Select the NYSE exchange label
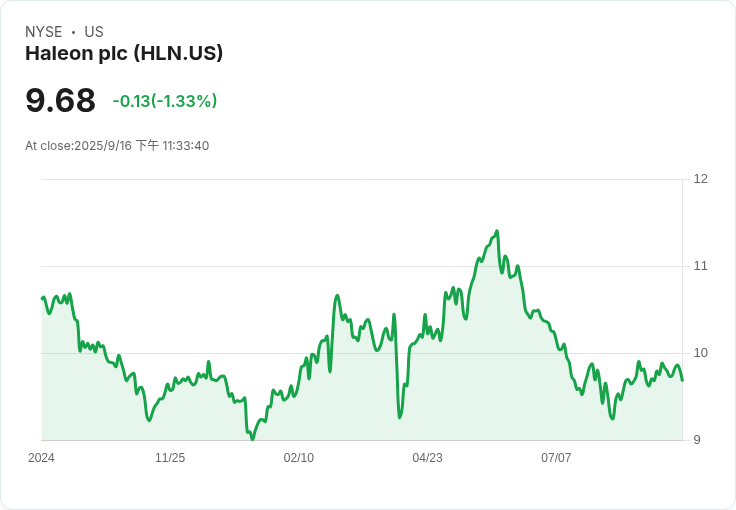Image resolution: width=736 pixels, height=510 pixels. 44,32
